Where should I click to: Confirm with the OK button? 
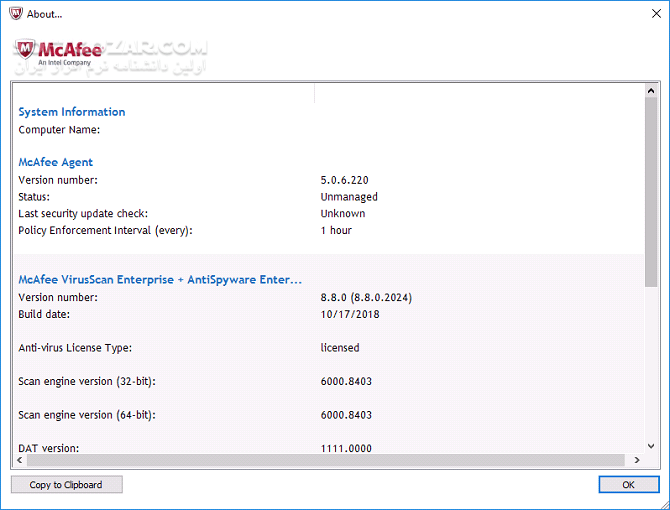629,484
